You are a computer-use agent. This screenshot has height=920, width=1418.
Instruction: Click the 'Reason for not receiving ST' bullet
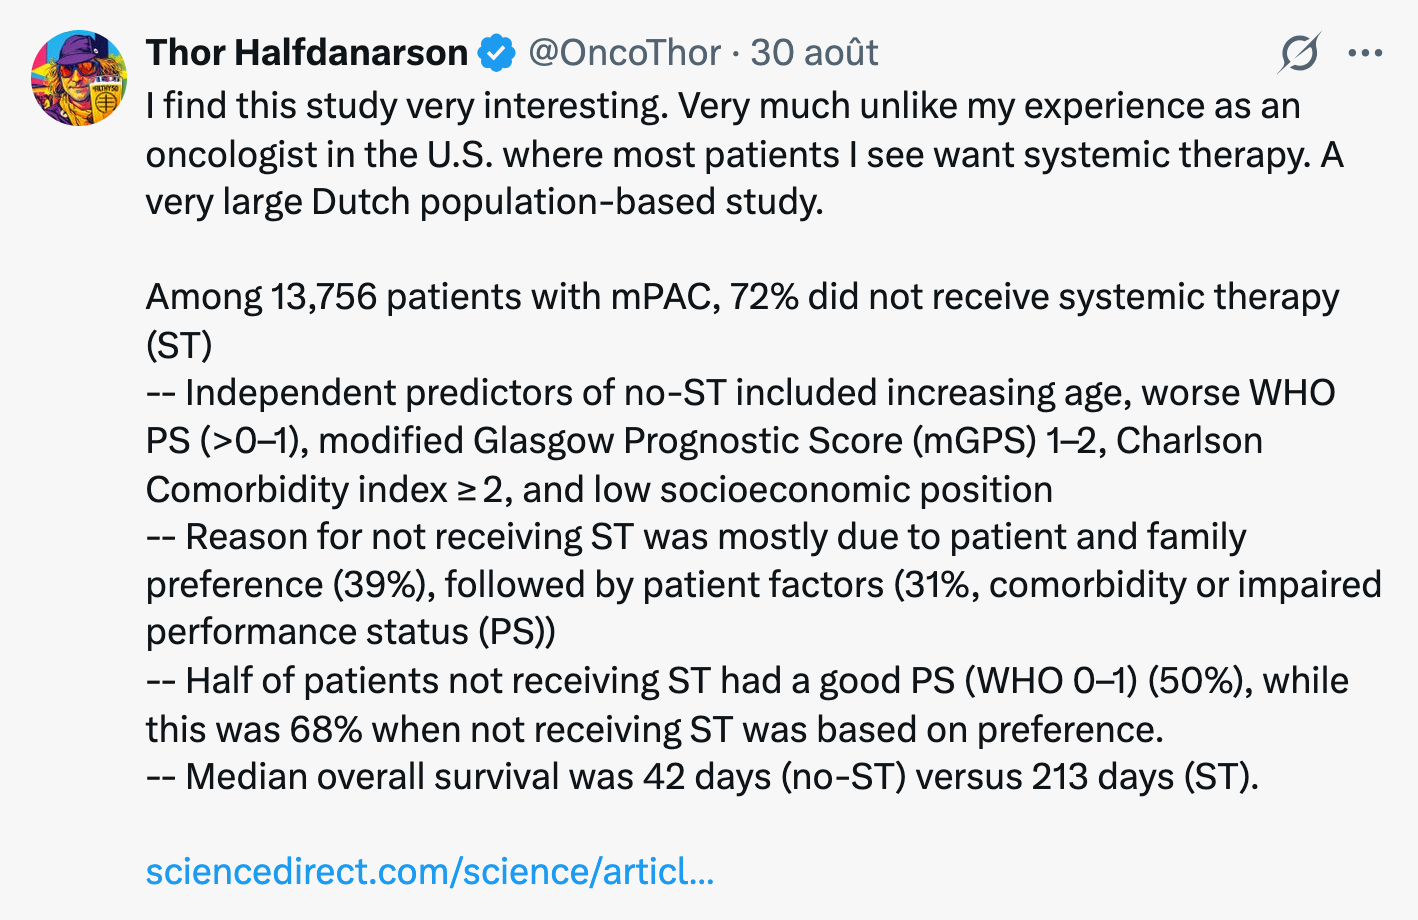[764, 585]
